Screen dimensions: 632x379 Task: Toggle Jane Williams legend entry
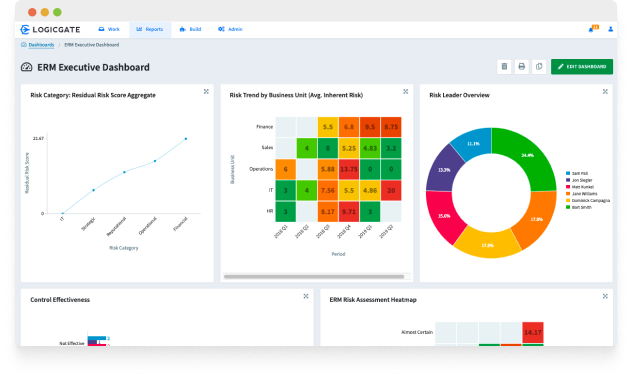[x=582, y=194]
